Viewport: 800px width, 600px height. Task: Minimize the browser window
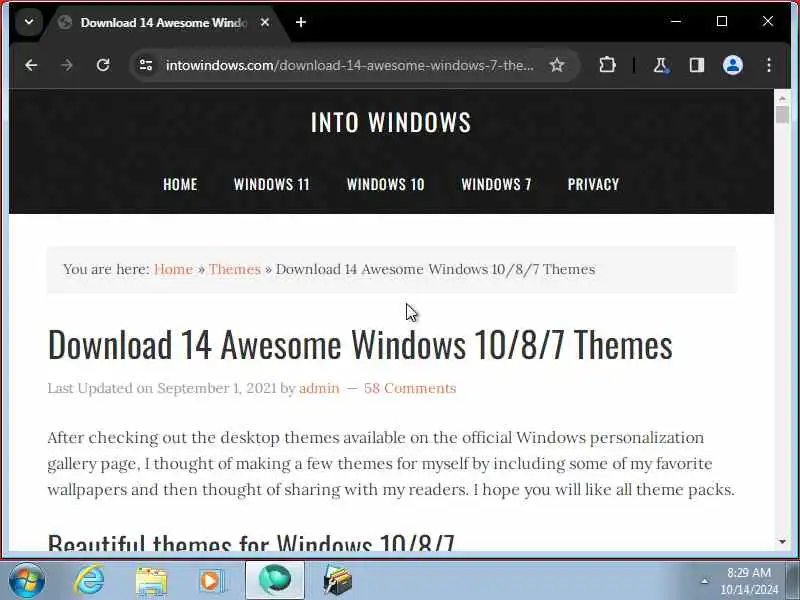[x=676, y=21]
